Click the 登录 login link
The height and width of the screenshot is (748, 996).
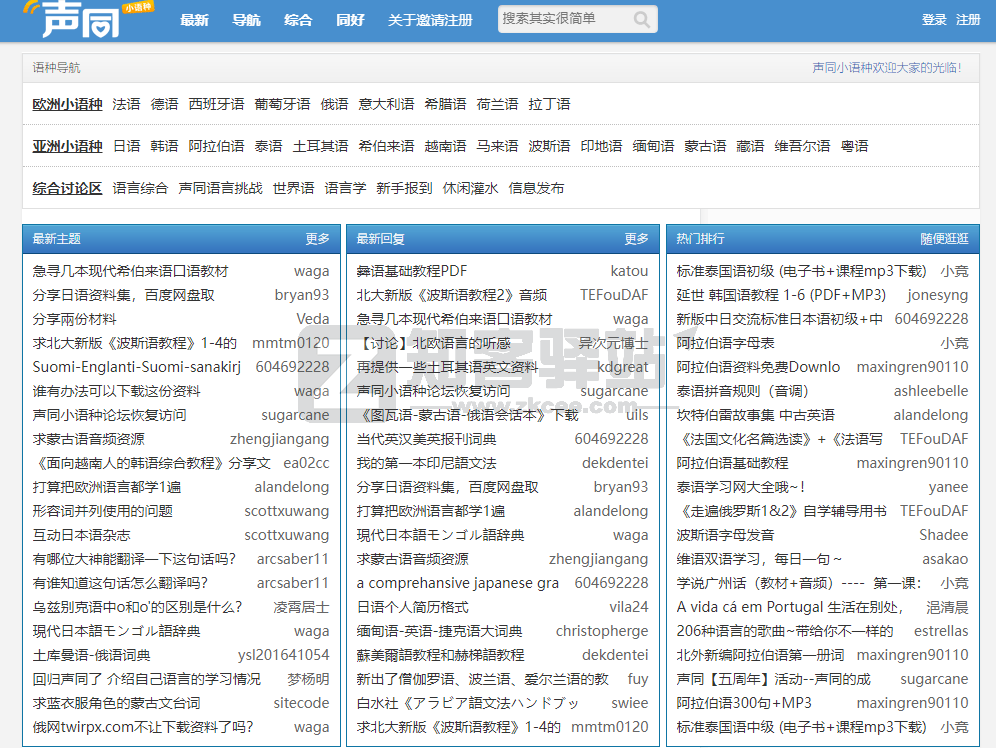pyautogui.click(x=933, y=19)
